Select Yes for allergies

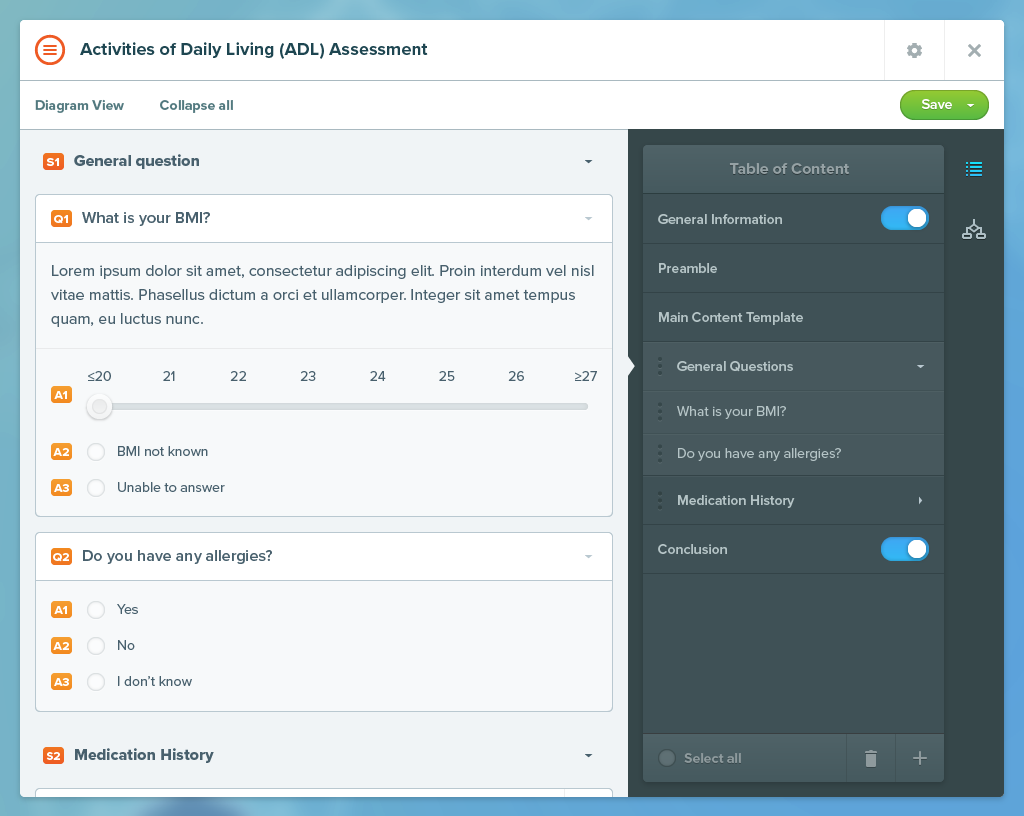96,610
